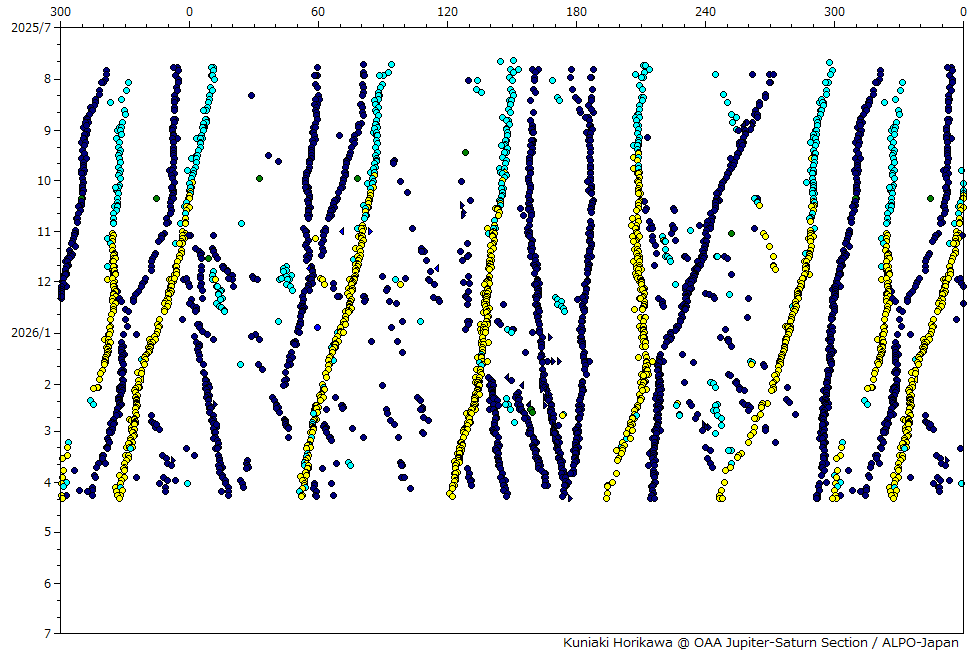Click the bottom "7" label on left axis
Image resolution: width=980 pixels, height=650 pixels.
tap(47, 634)
